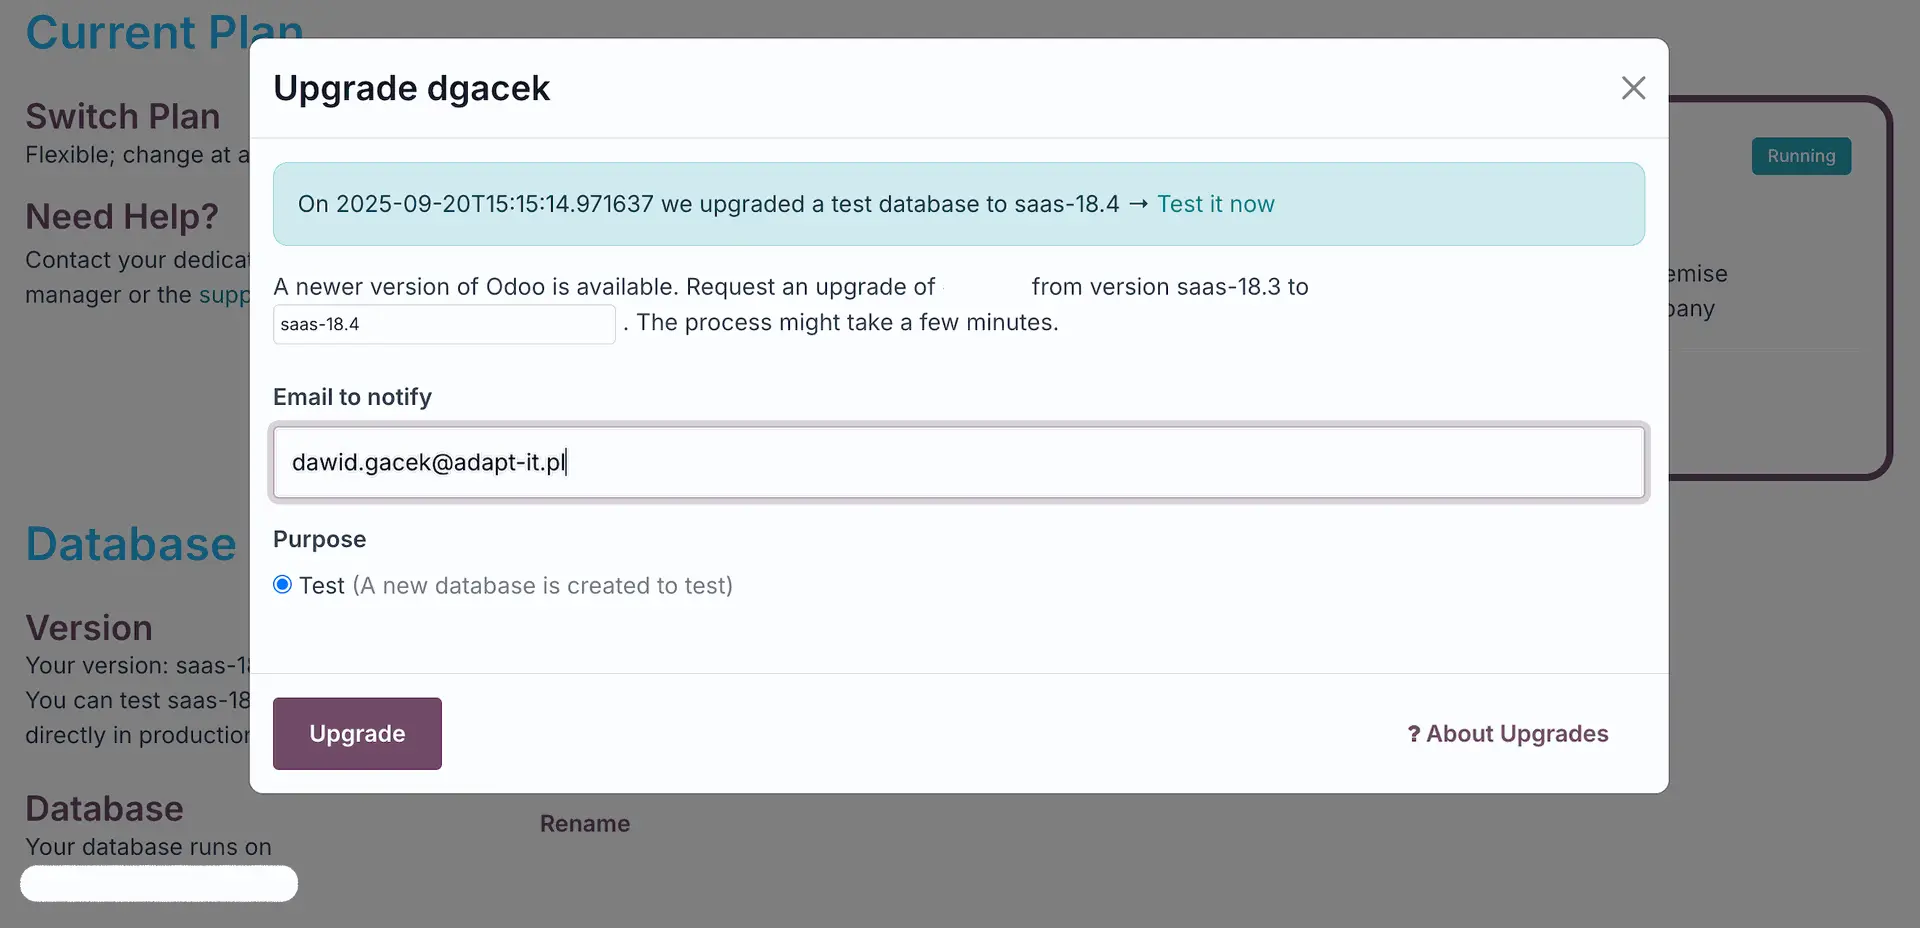Click the Running status badge
This screenshot has width=1920, height=928.
tap(1800, 156)
